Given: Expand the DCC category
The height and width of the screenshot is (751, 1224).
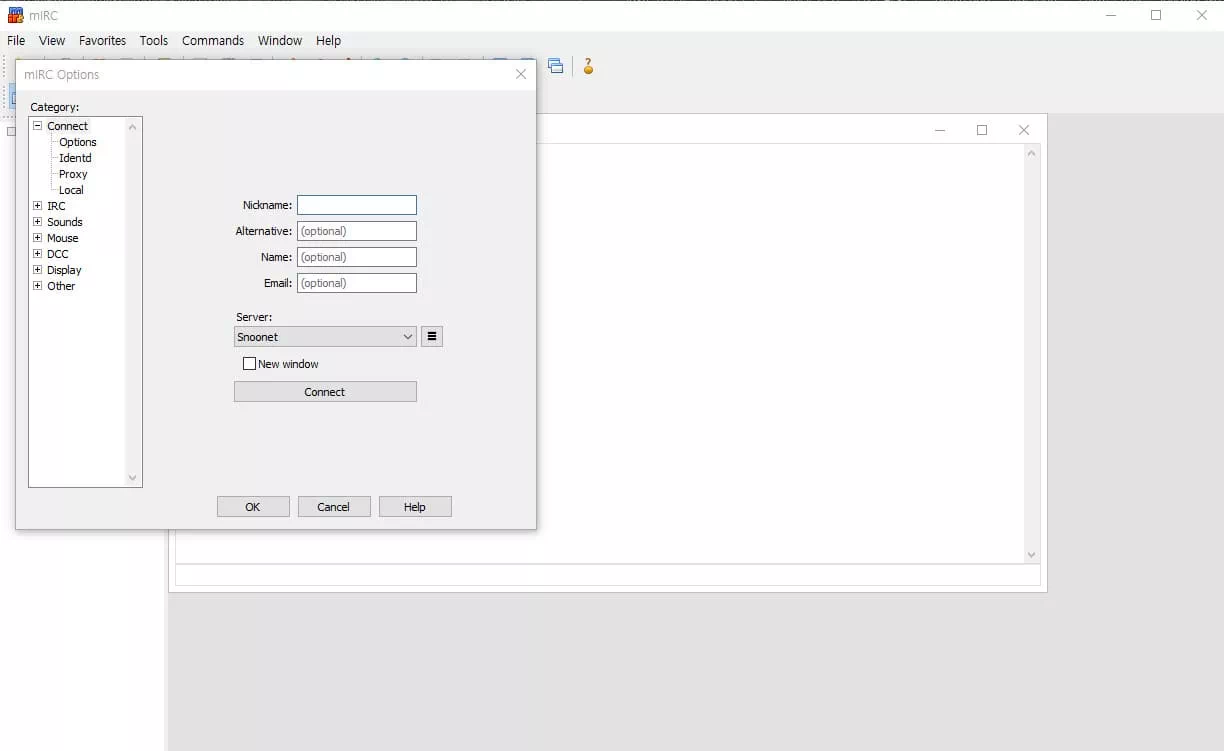Looking at the screenshot, I should click(x=38, y=254).
